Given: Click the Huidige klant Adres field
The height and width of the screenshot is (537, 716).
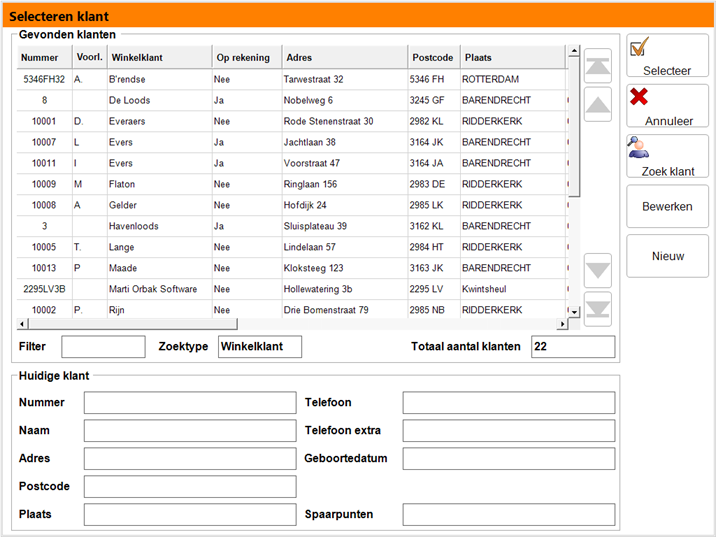Looking at the screenshot, I should click(190, 458).
